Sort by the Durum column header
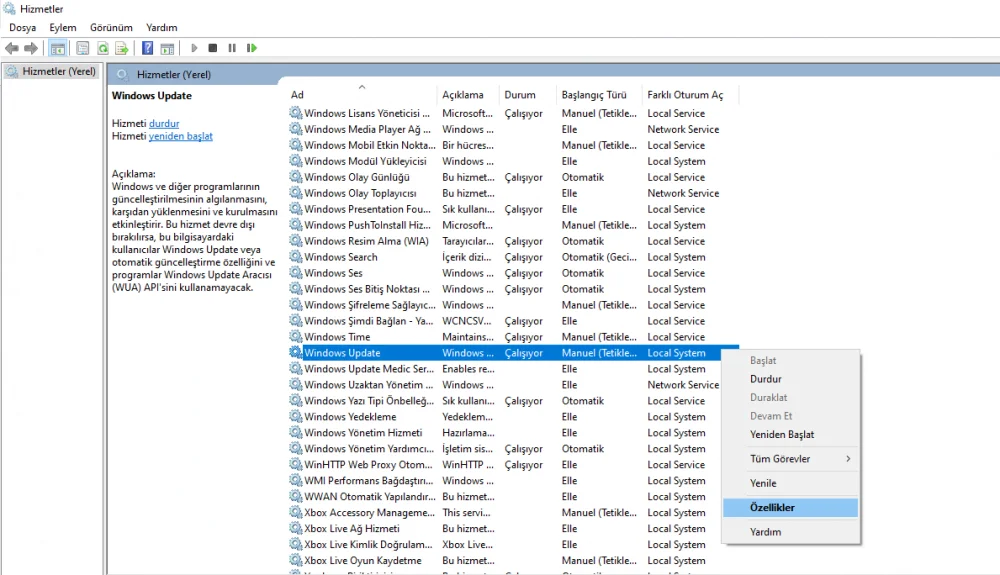Viewport: 1000px width, 575px height. pyautogui.click(x=527, y=94)
